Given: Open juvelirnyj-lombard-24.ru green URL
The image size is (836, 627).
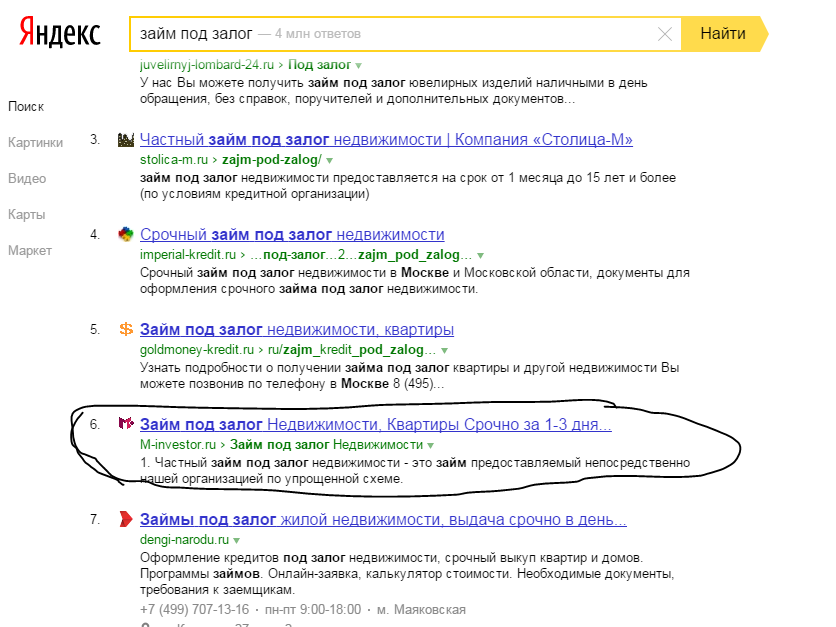Looking at the screenshot, I should [x=207, y=65].
